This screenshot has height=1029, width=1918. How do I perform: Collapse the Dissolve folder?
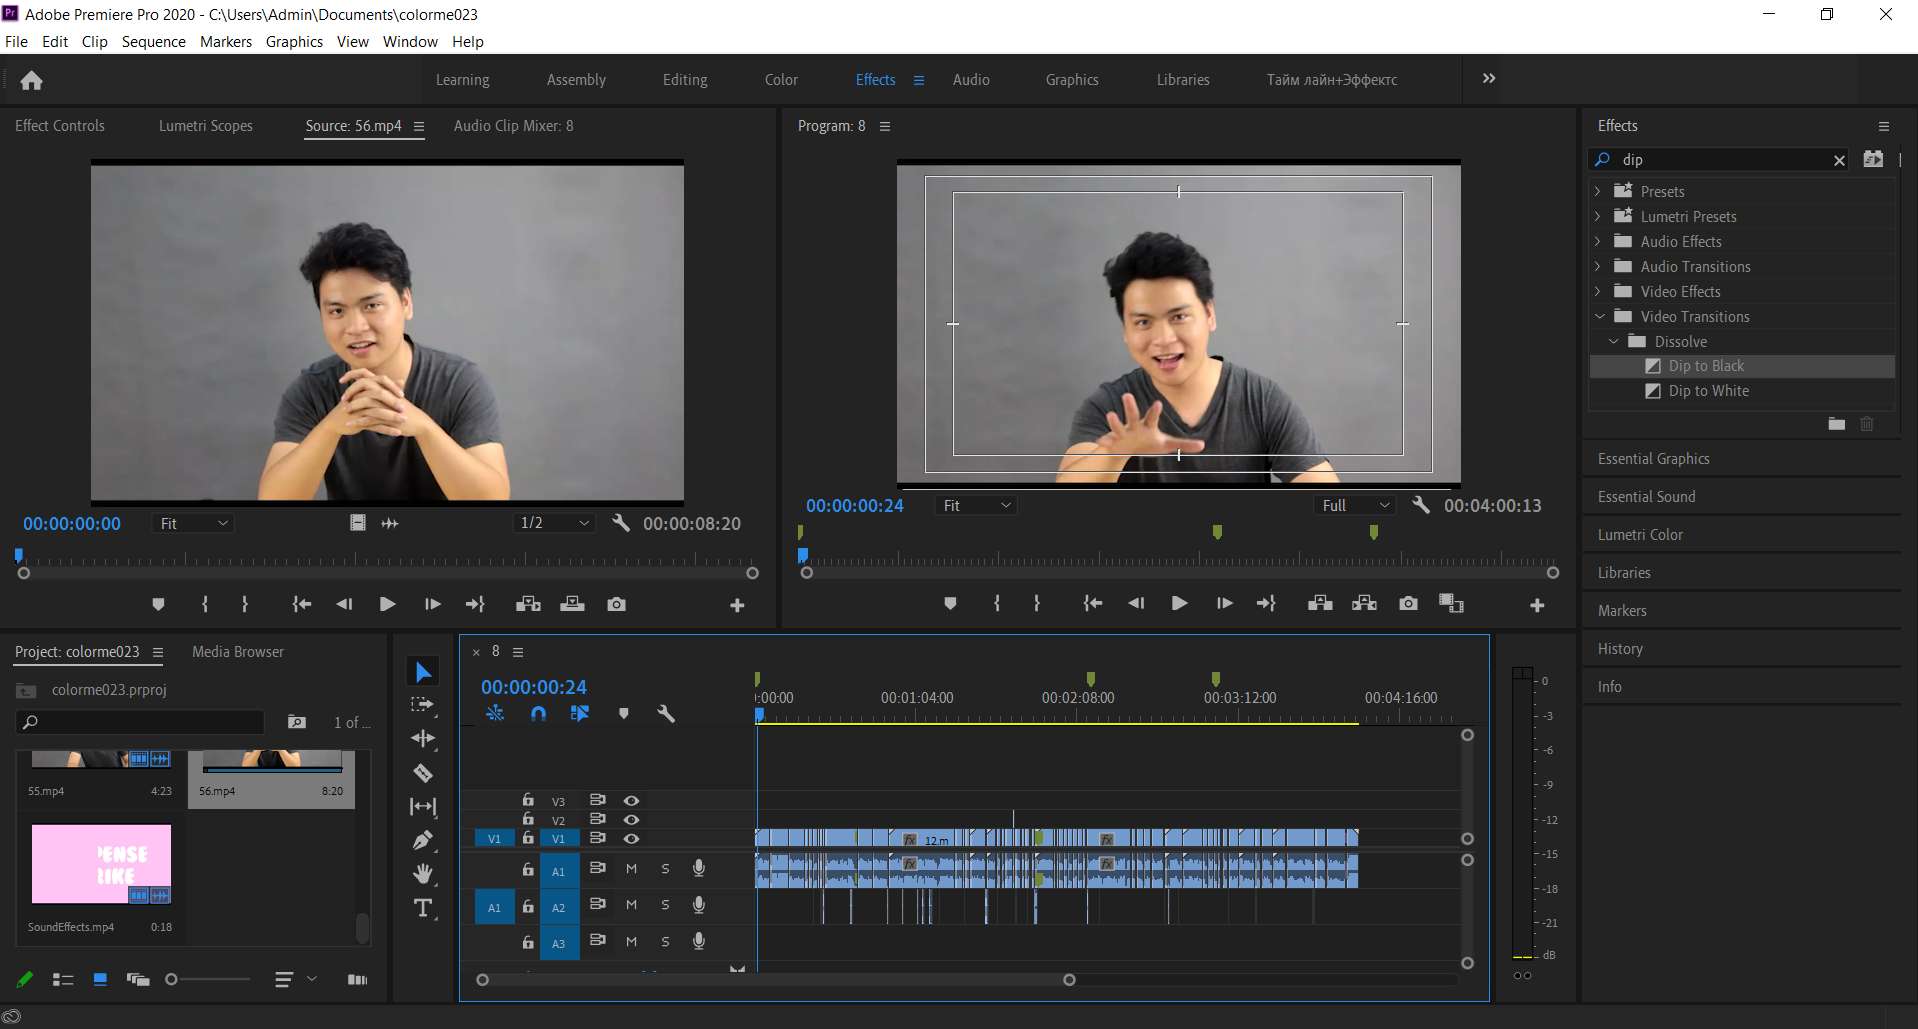[x=1613, y=341]
